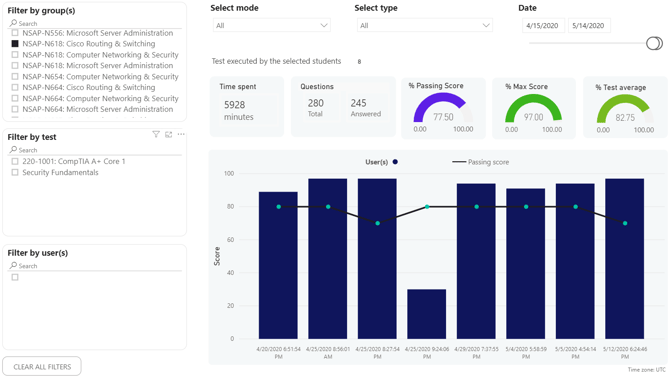Click the end date field 5/14/2020
The height and width of the screenshot is (376, 670).
(589, 26)
